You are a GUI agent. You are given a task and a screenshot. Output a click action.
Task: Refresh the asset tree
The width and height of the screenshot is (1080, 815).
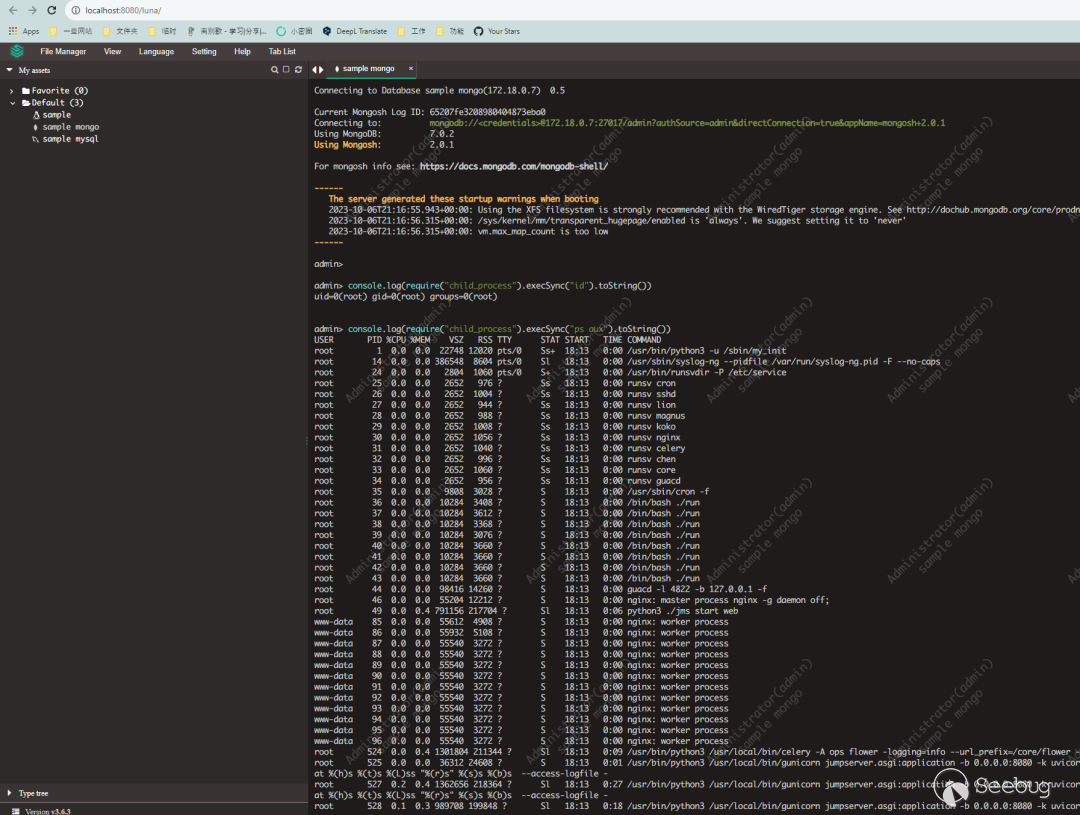tap(297, 70)
